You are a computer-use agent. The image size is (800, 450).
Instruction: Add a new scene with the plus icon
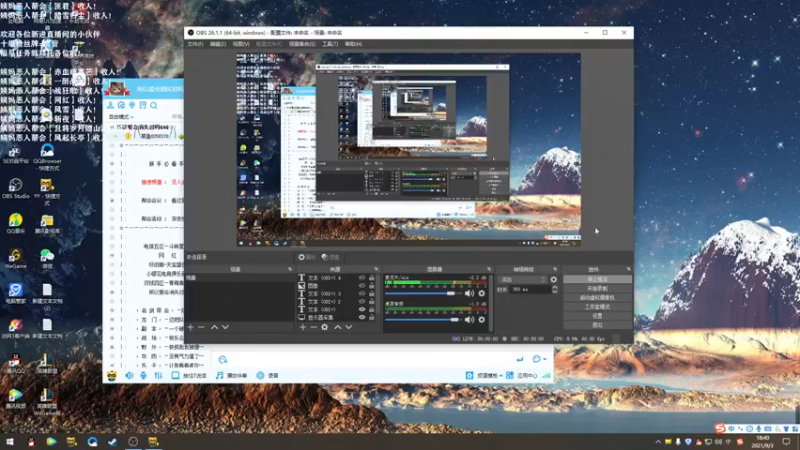click(191, 327)
